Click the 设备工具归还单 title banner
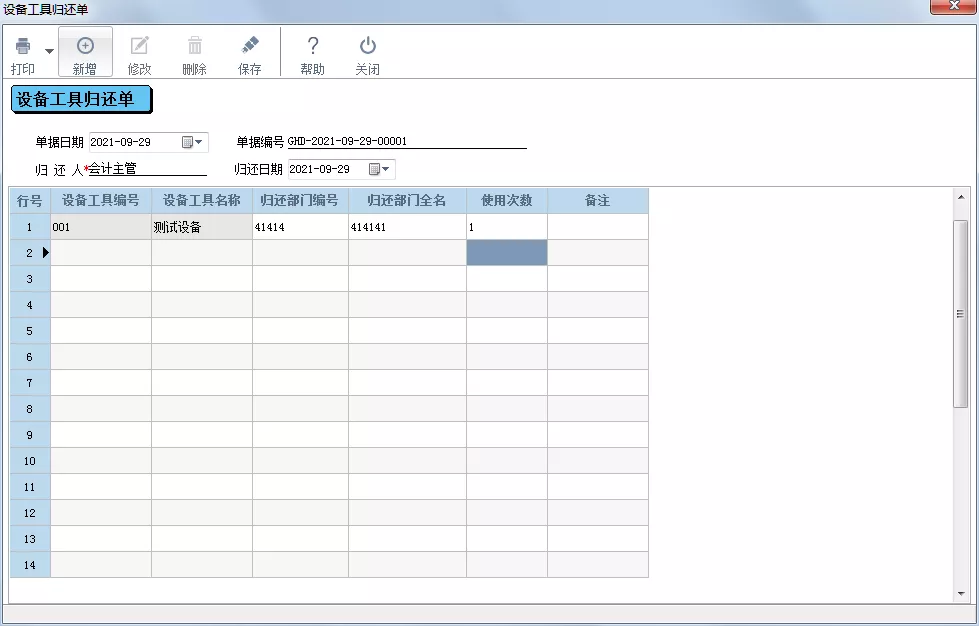The height and width of the screenshot is (626, 979). (x=81, y=100)
